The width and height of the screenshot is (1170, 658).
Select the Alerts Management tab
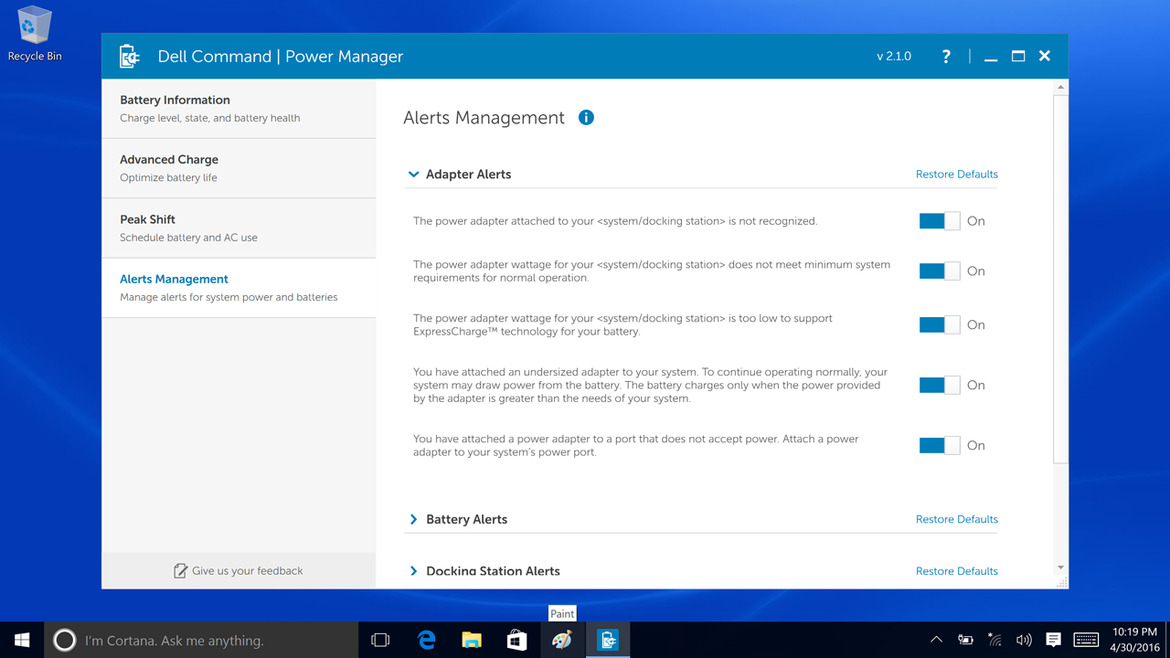239,287
